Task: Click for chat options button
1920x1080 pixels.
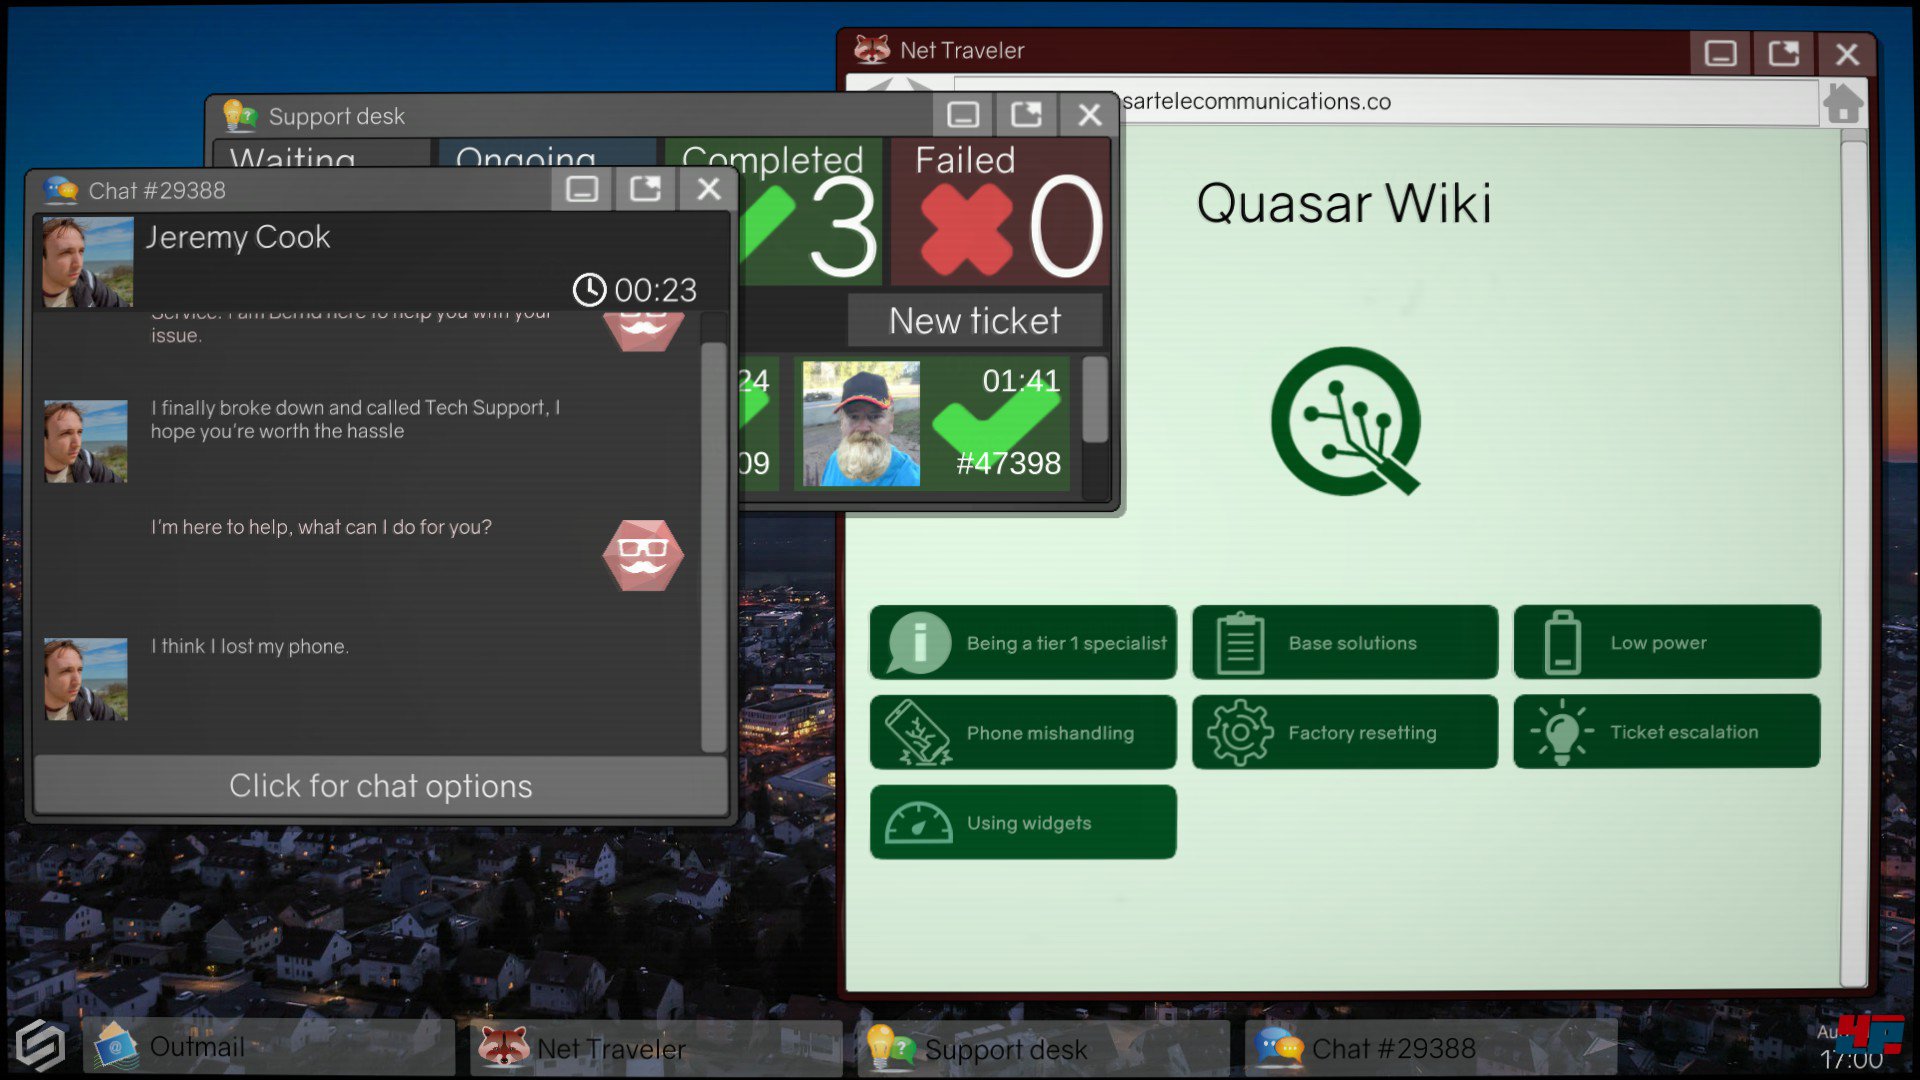Action: 380,786
